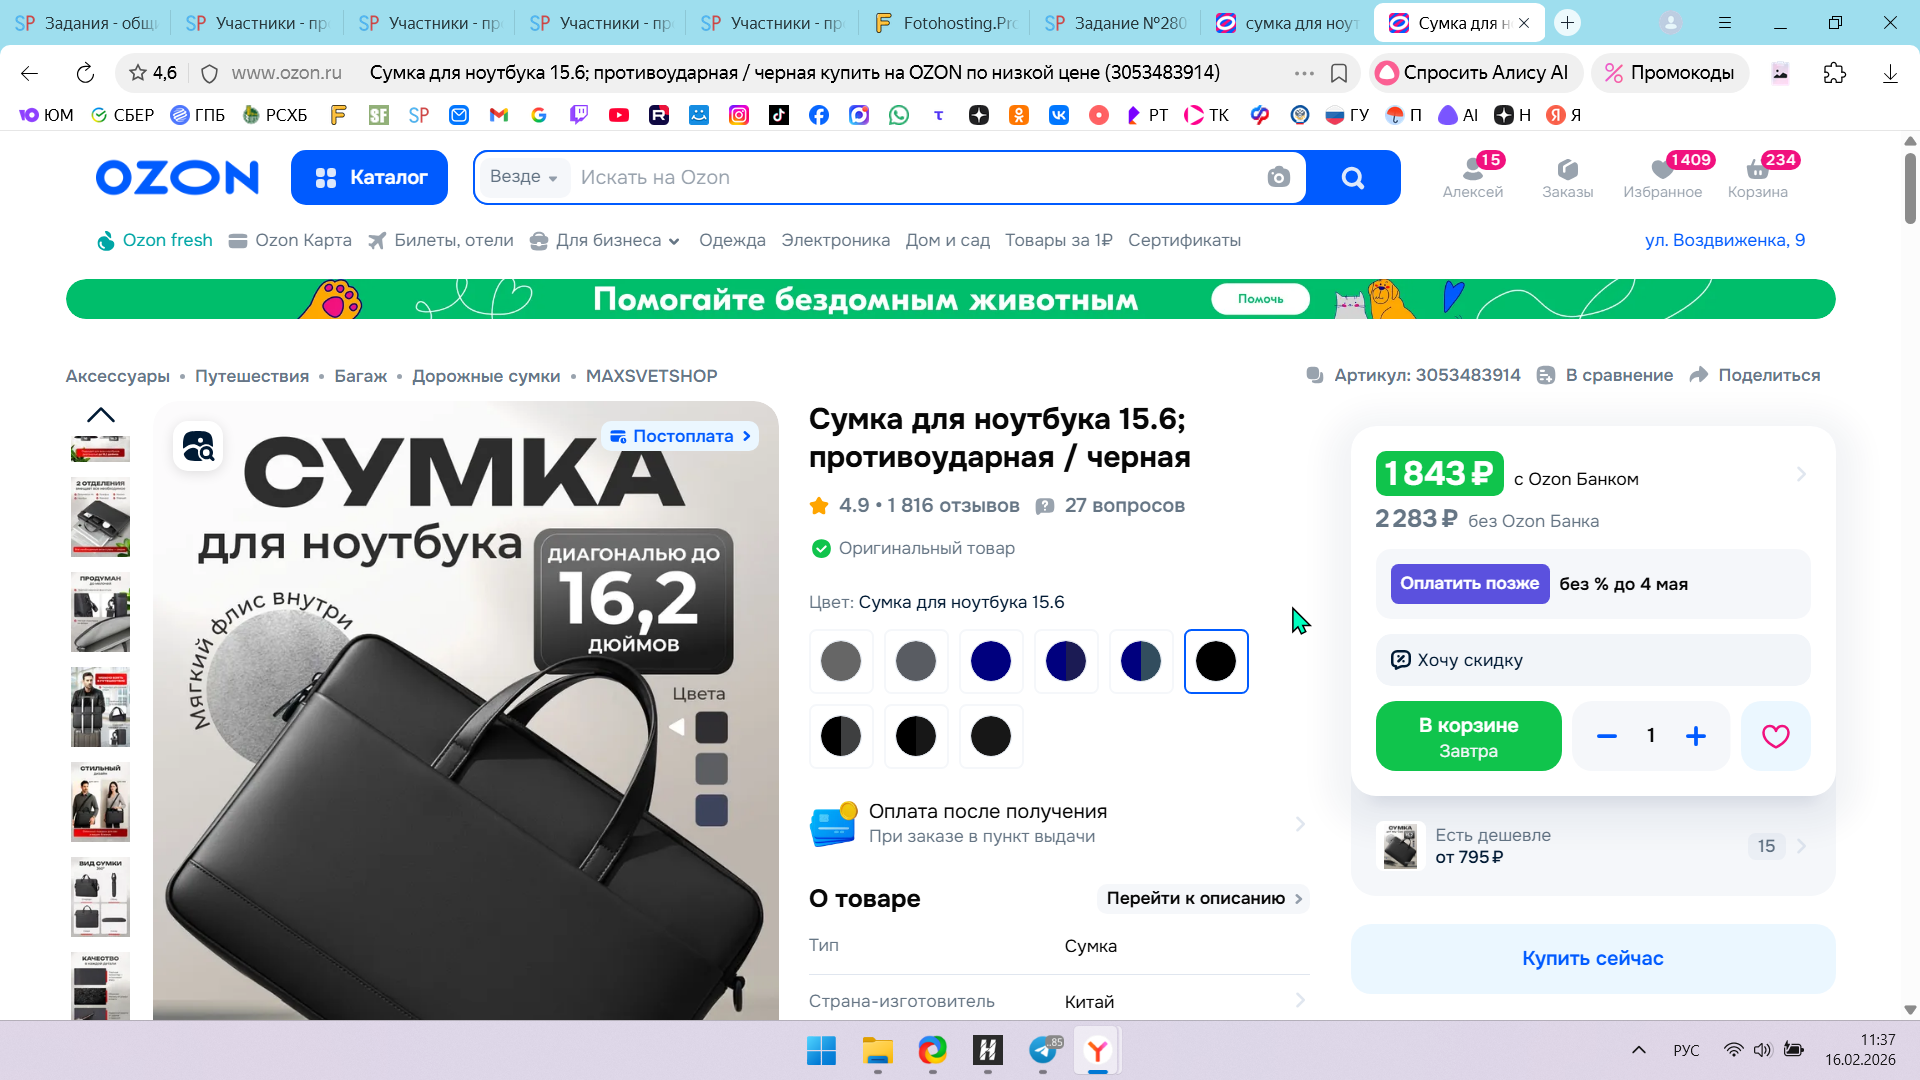Click Перейти к описанию link
1920x1080 pixels.
coord(1203,898)
